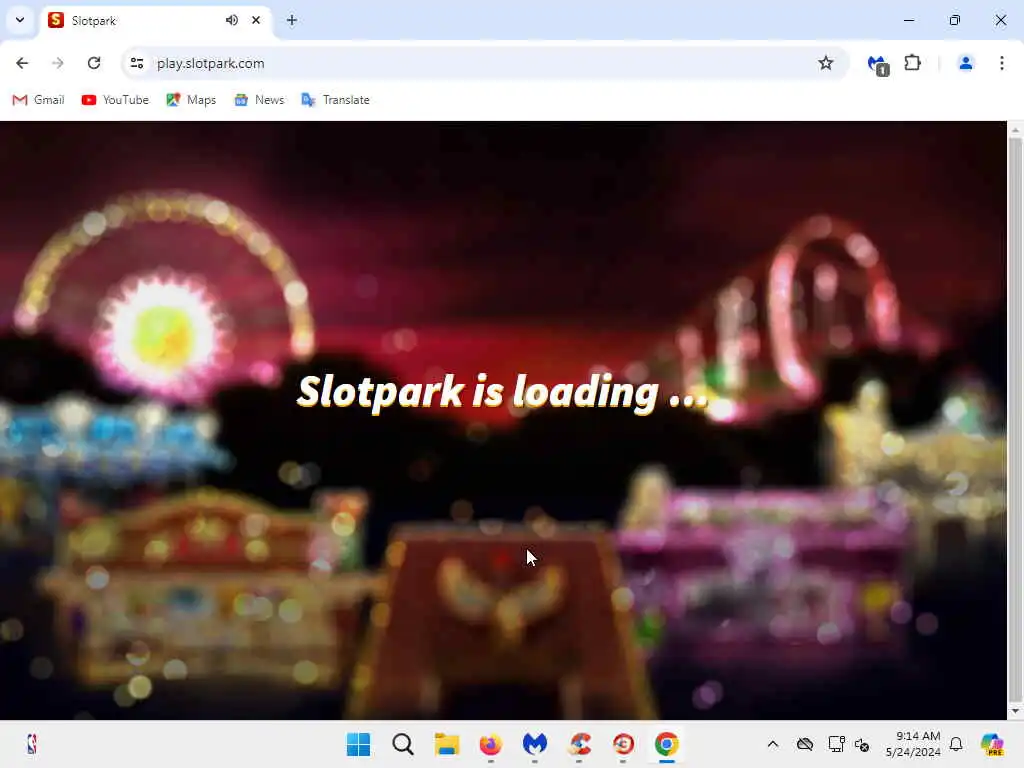Restore down the Chrome window
The height and width of the screenshot is (768, 1024).
tap(955, 20)
